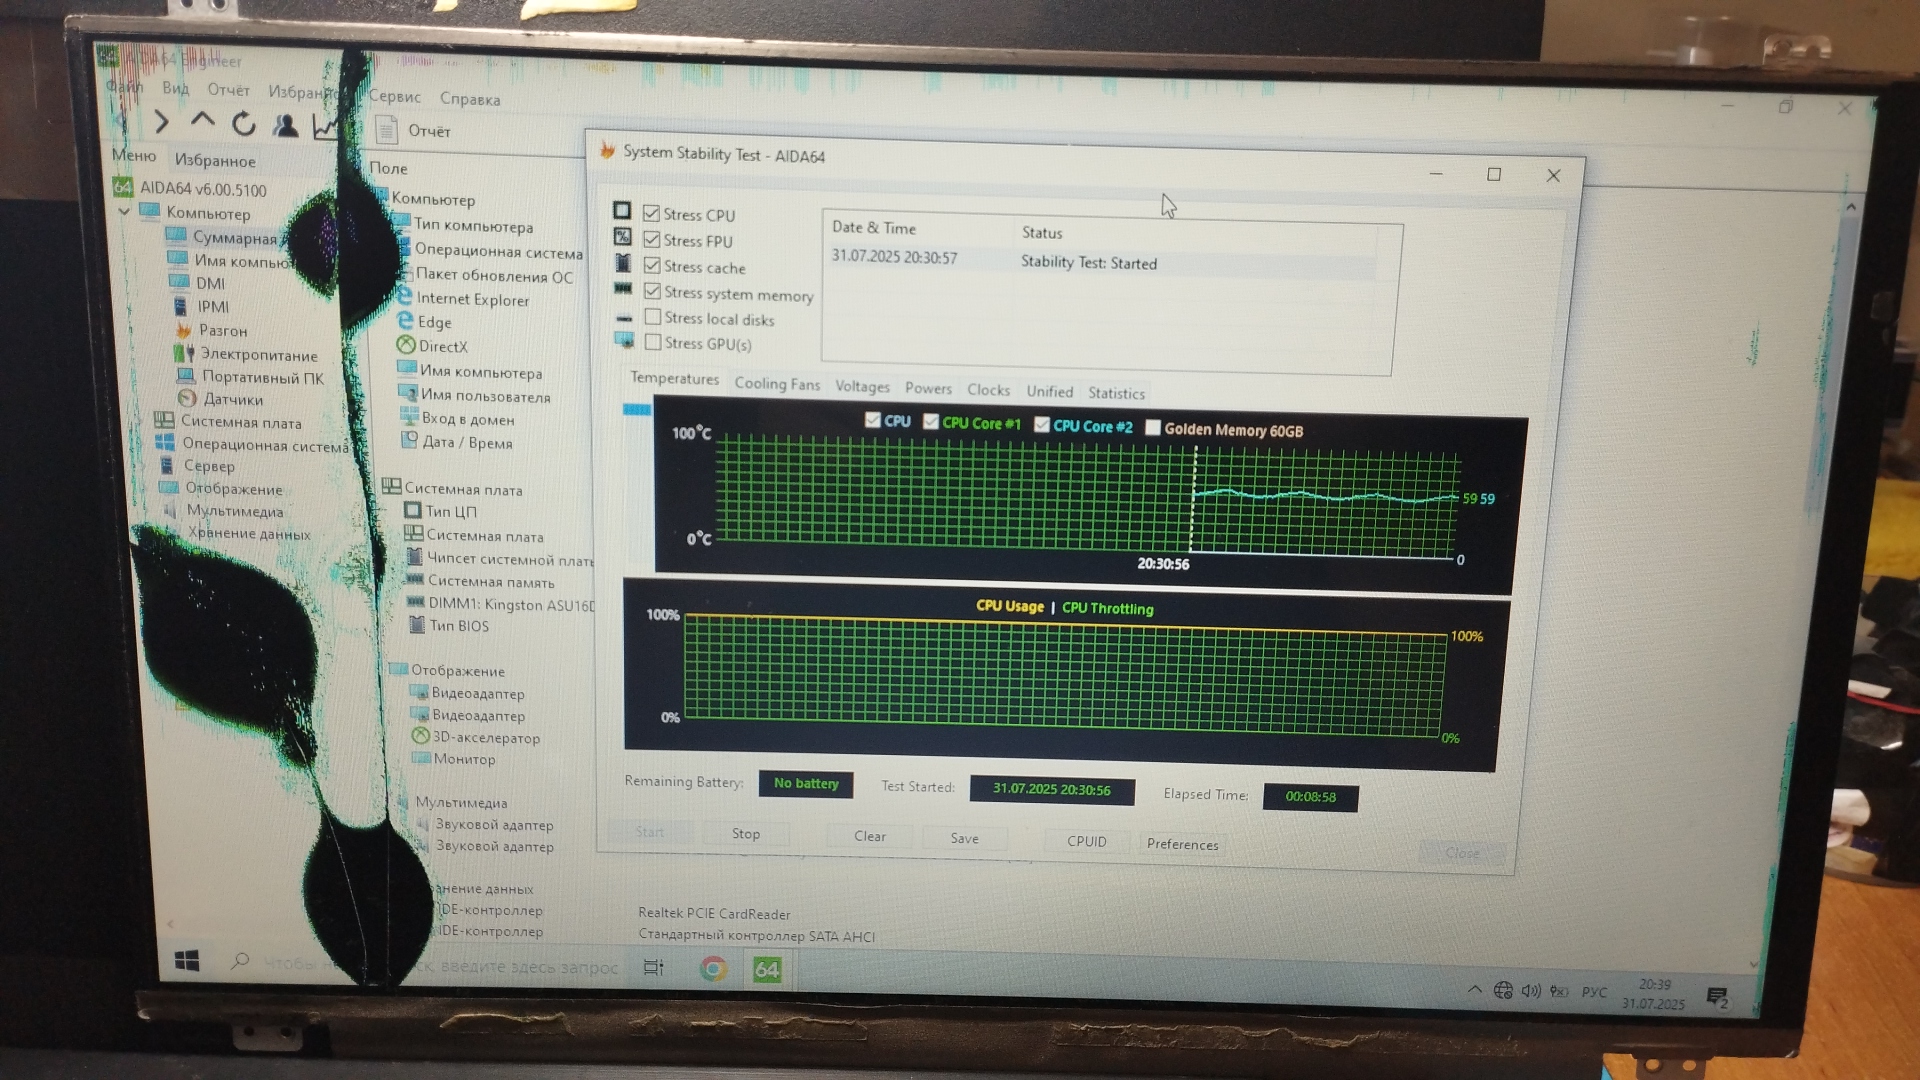Image resolution: width=1920 pixels, height=1080 pixels.
Task: Click the refresh toolbar icon
Action: click(x=243, y=124)
